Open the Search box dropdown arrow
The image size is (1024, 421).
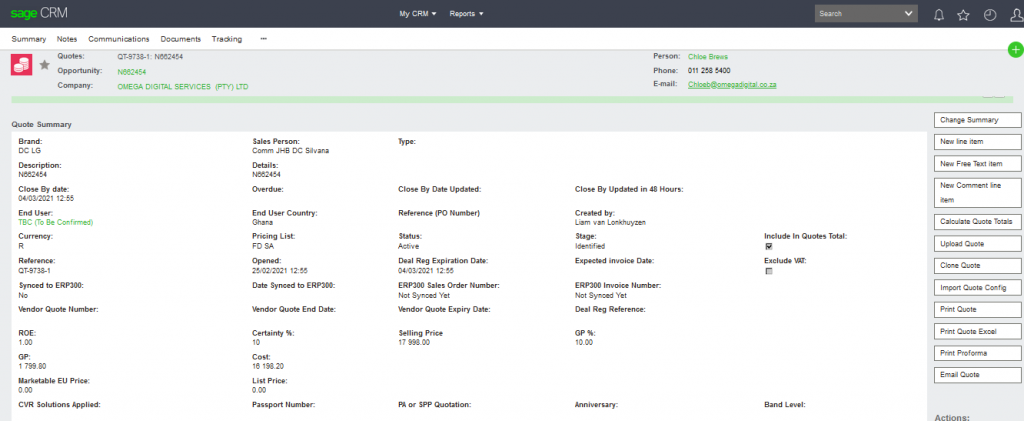(908, 14)
